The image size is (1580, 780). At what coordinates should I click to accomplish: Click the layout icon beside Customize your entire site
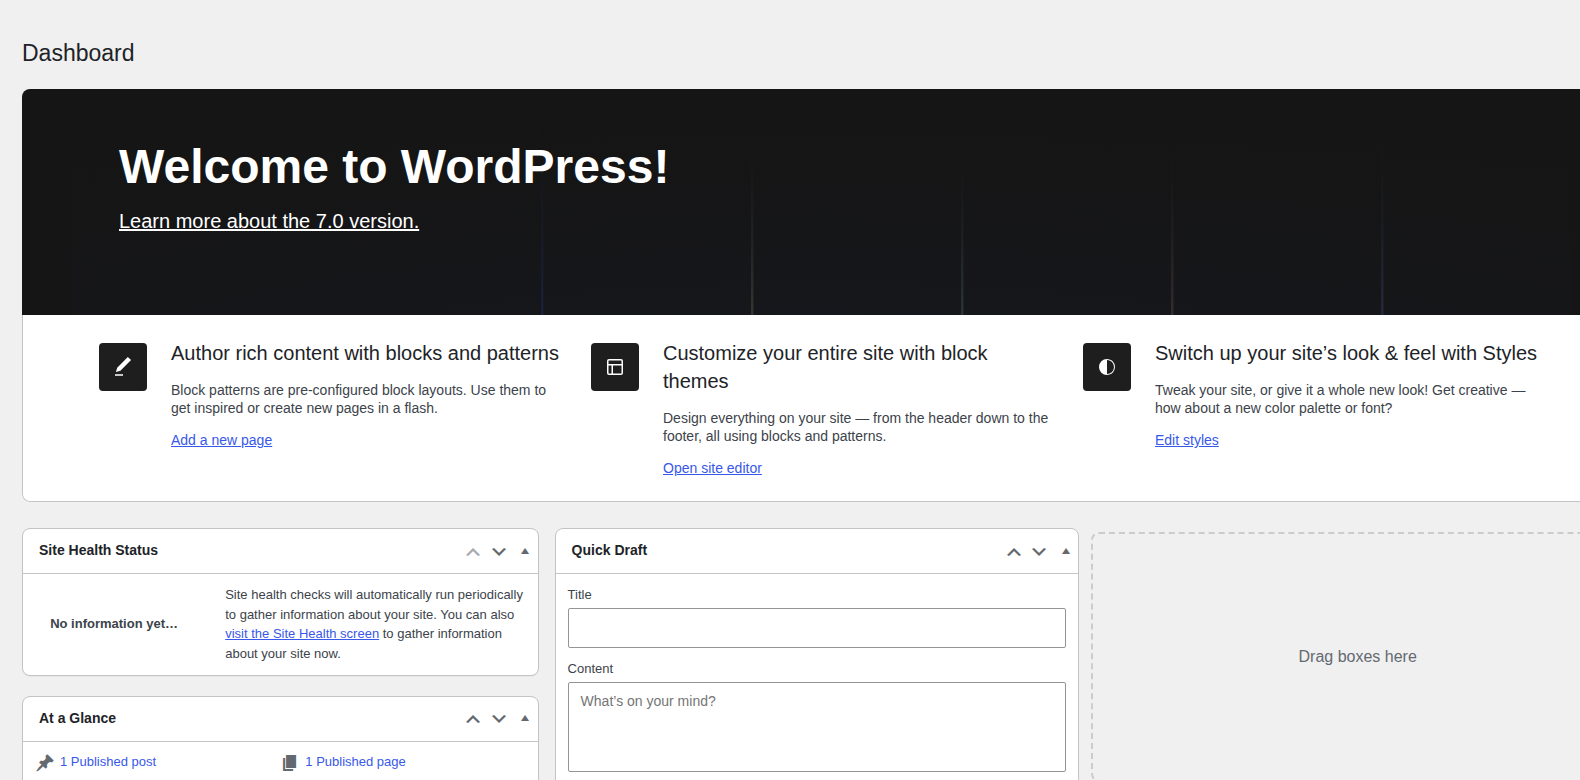pos(615,367)
